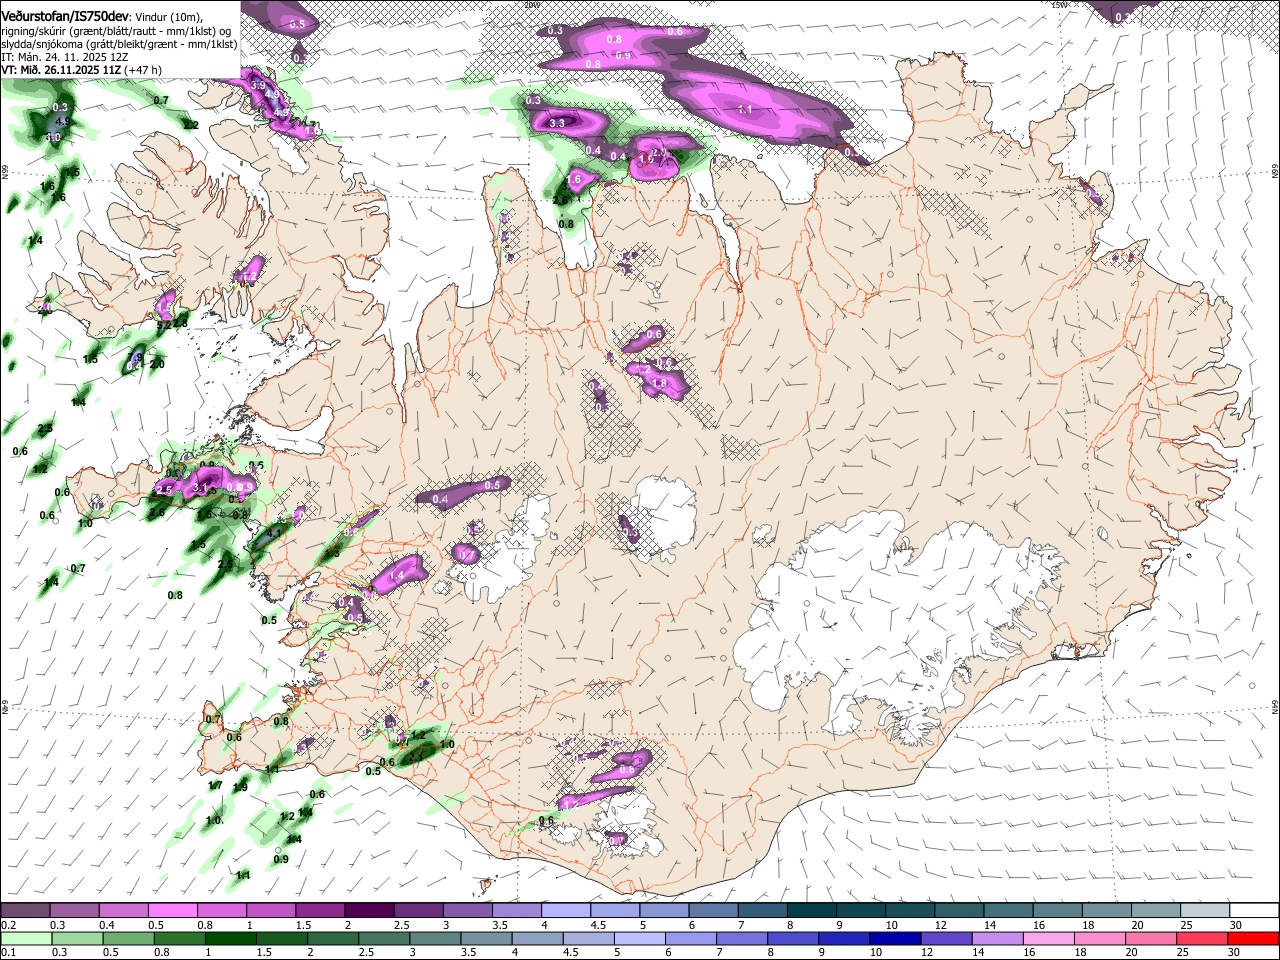This screenshot has width=1280, height=960.
Task: Click the bright pink legend swatch between 0.5 and 0.8
Action: (x=172, y=911)
